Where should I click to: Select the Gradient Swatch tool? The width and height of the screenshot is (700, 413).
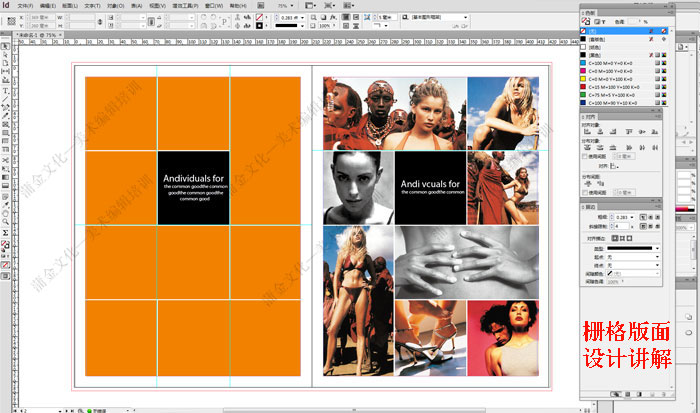click(x=5, y=177)
